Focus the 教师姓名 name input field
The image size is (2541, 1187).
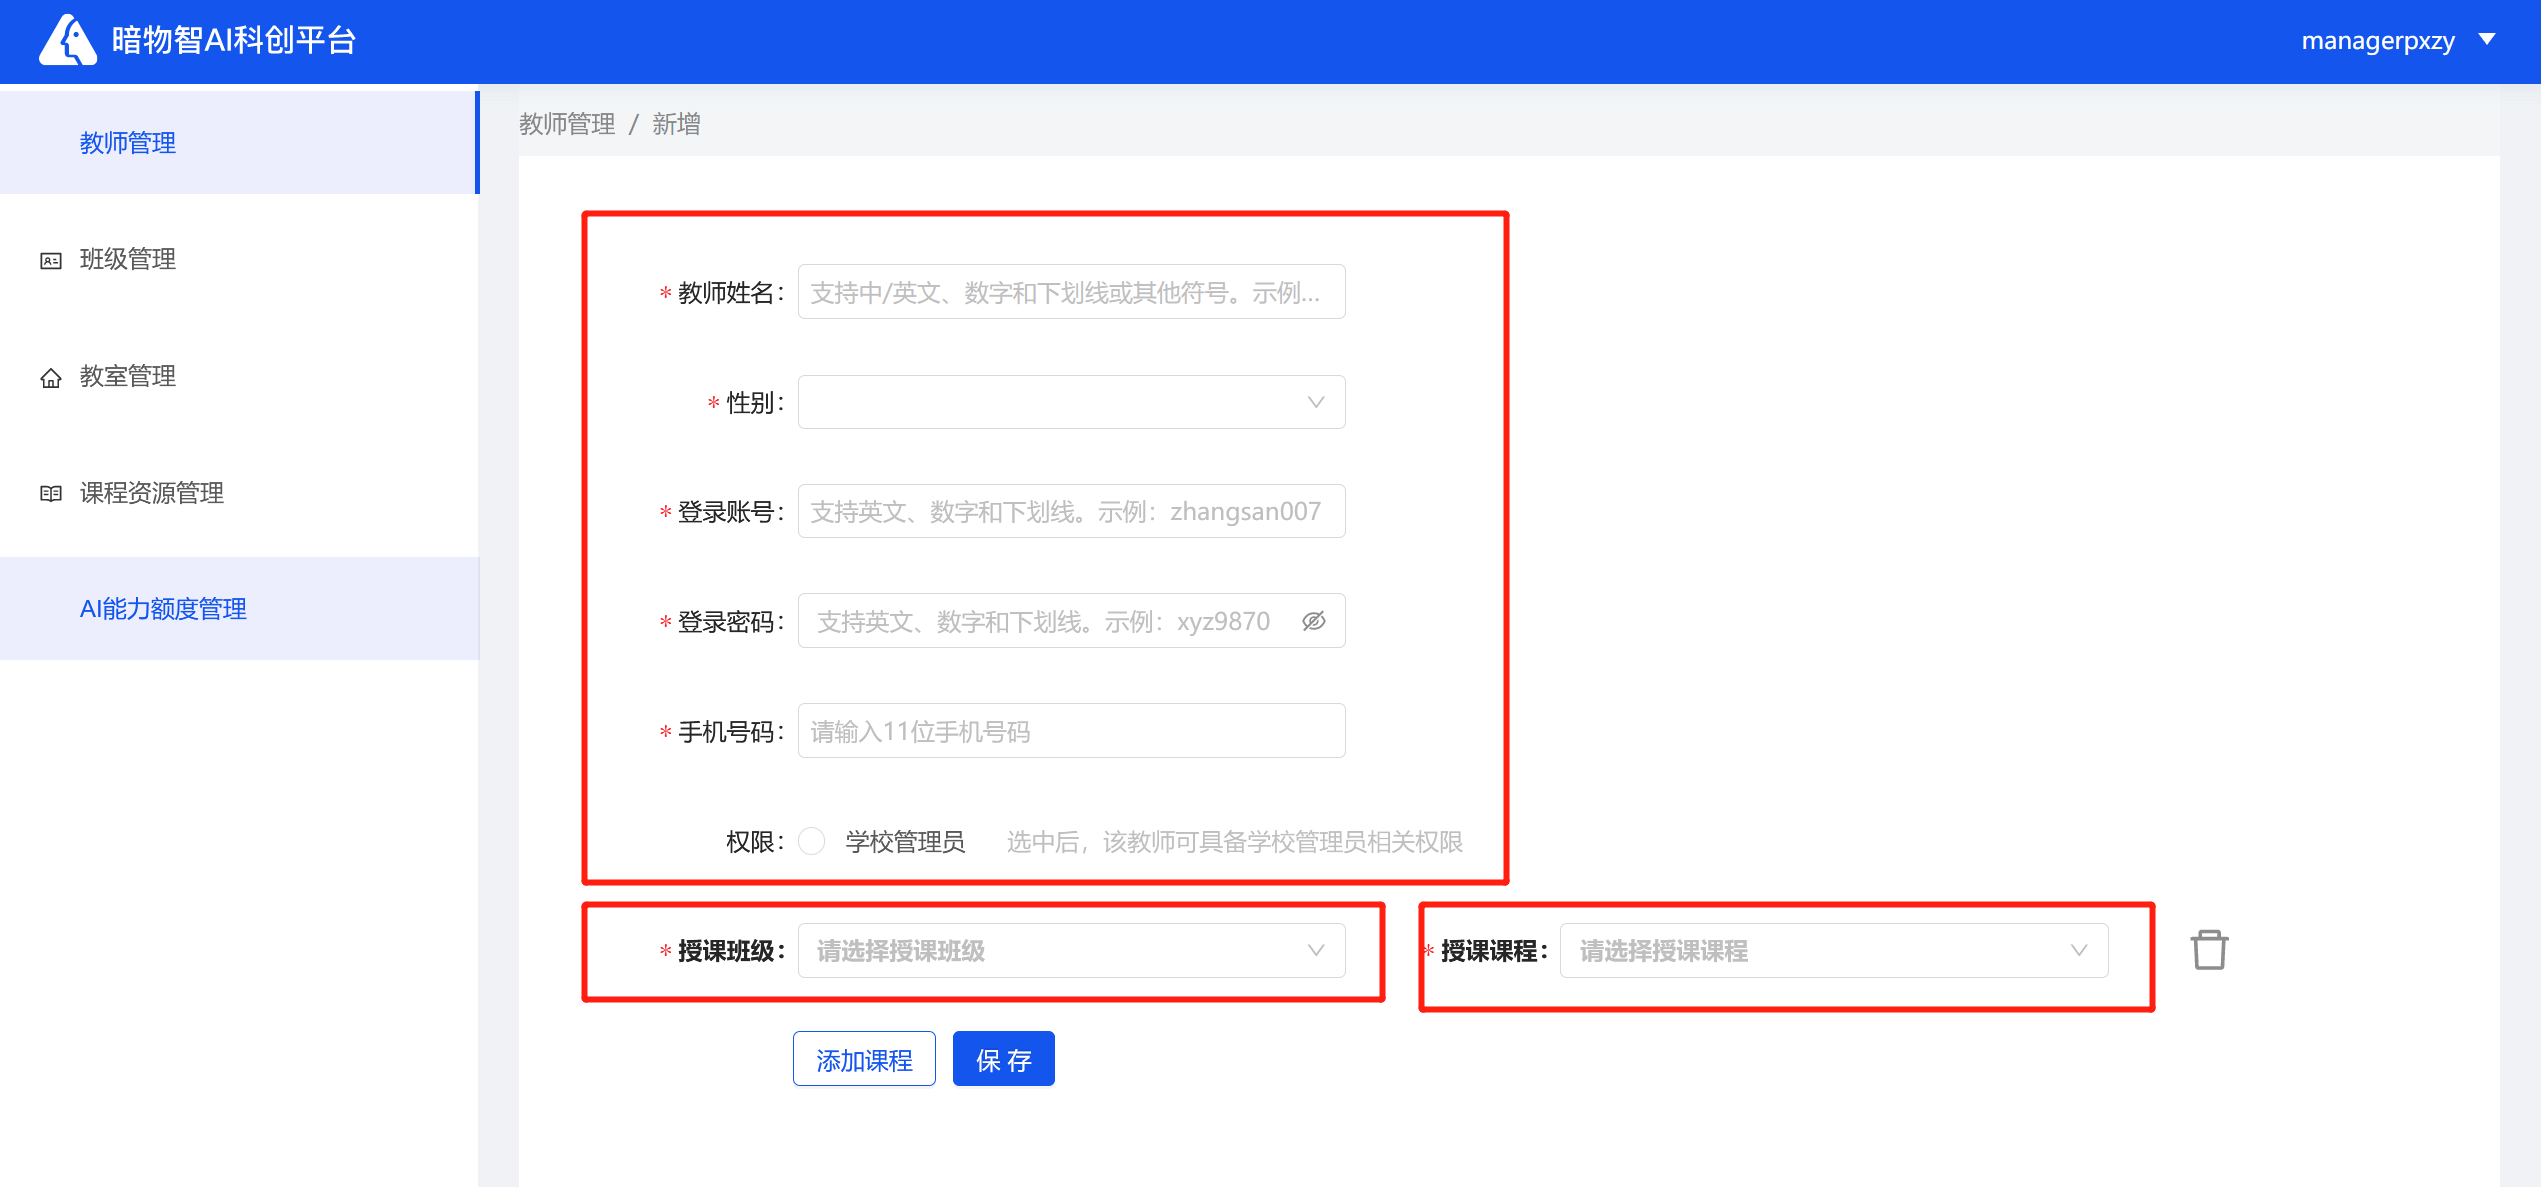tap(1071, 292)
